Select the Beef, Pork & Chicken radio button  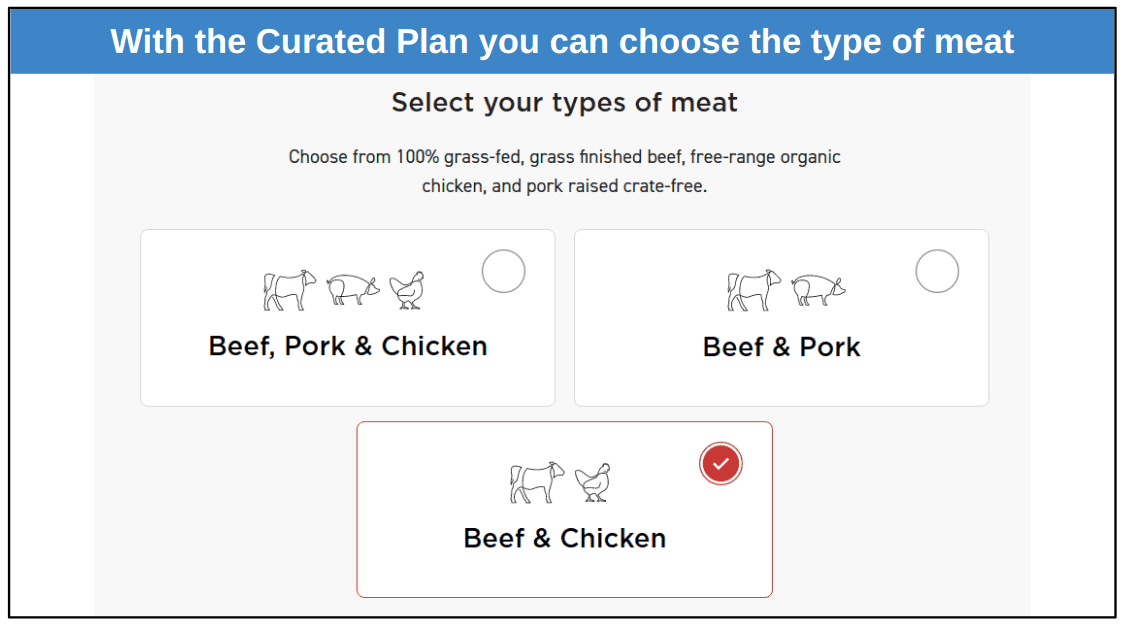(503, 271)
